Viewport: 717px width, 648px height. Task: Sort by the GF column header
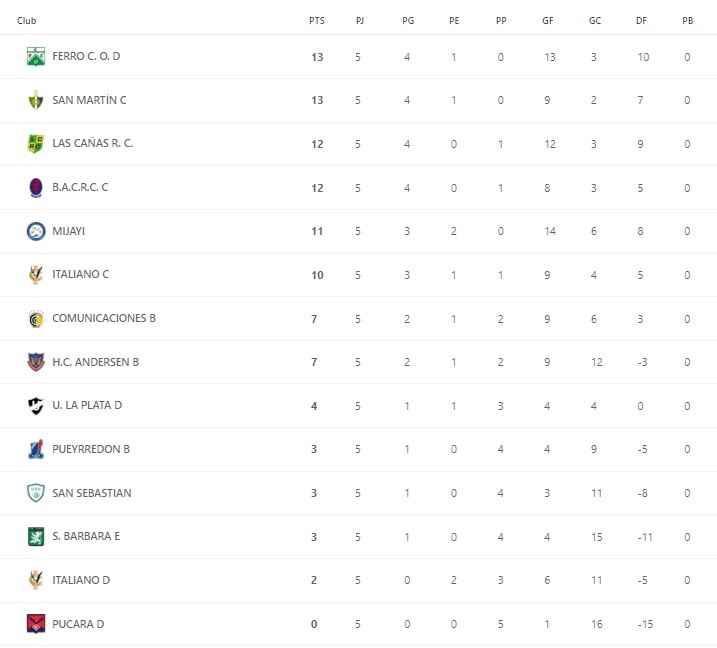point(547,20)
